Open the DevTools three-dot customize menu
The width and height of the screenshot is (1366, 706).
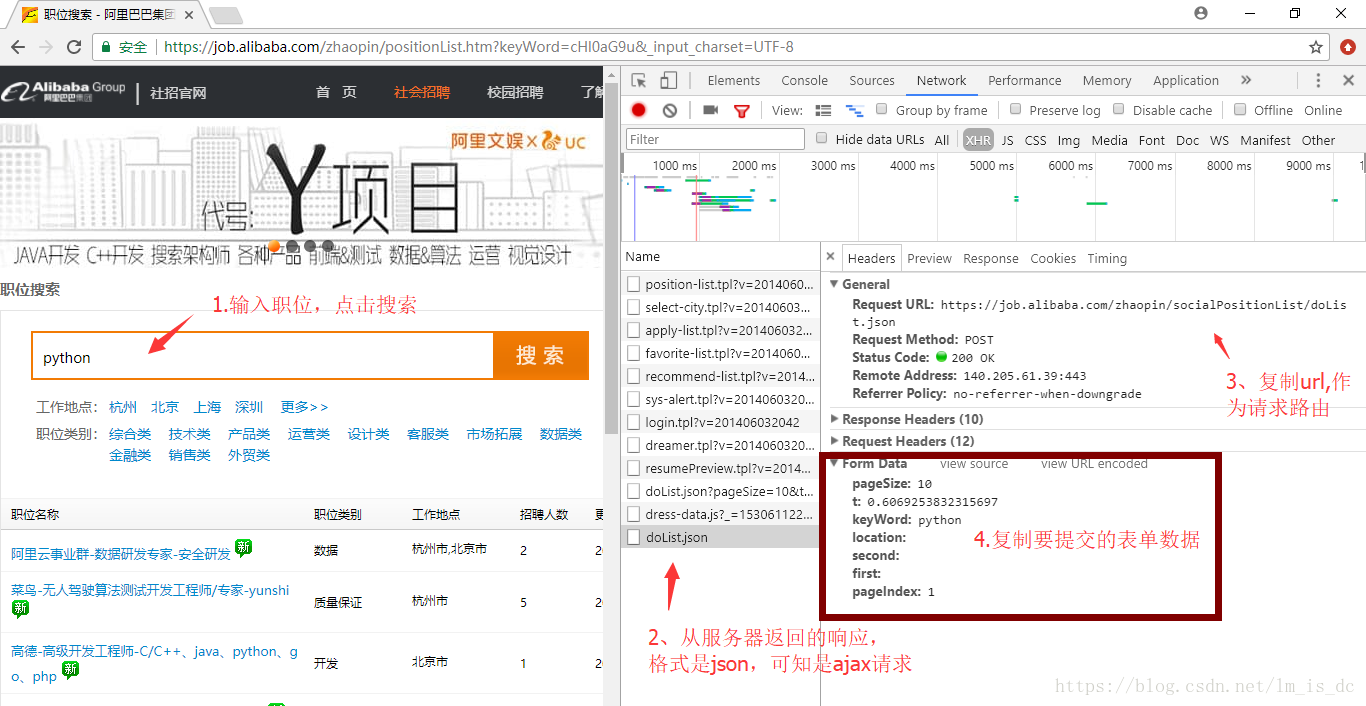1319,81
